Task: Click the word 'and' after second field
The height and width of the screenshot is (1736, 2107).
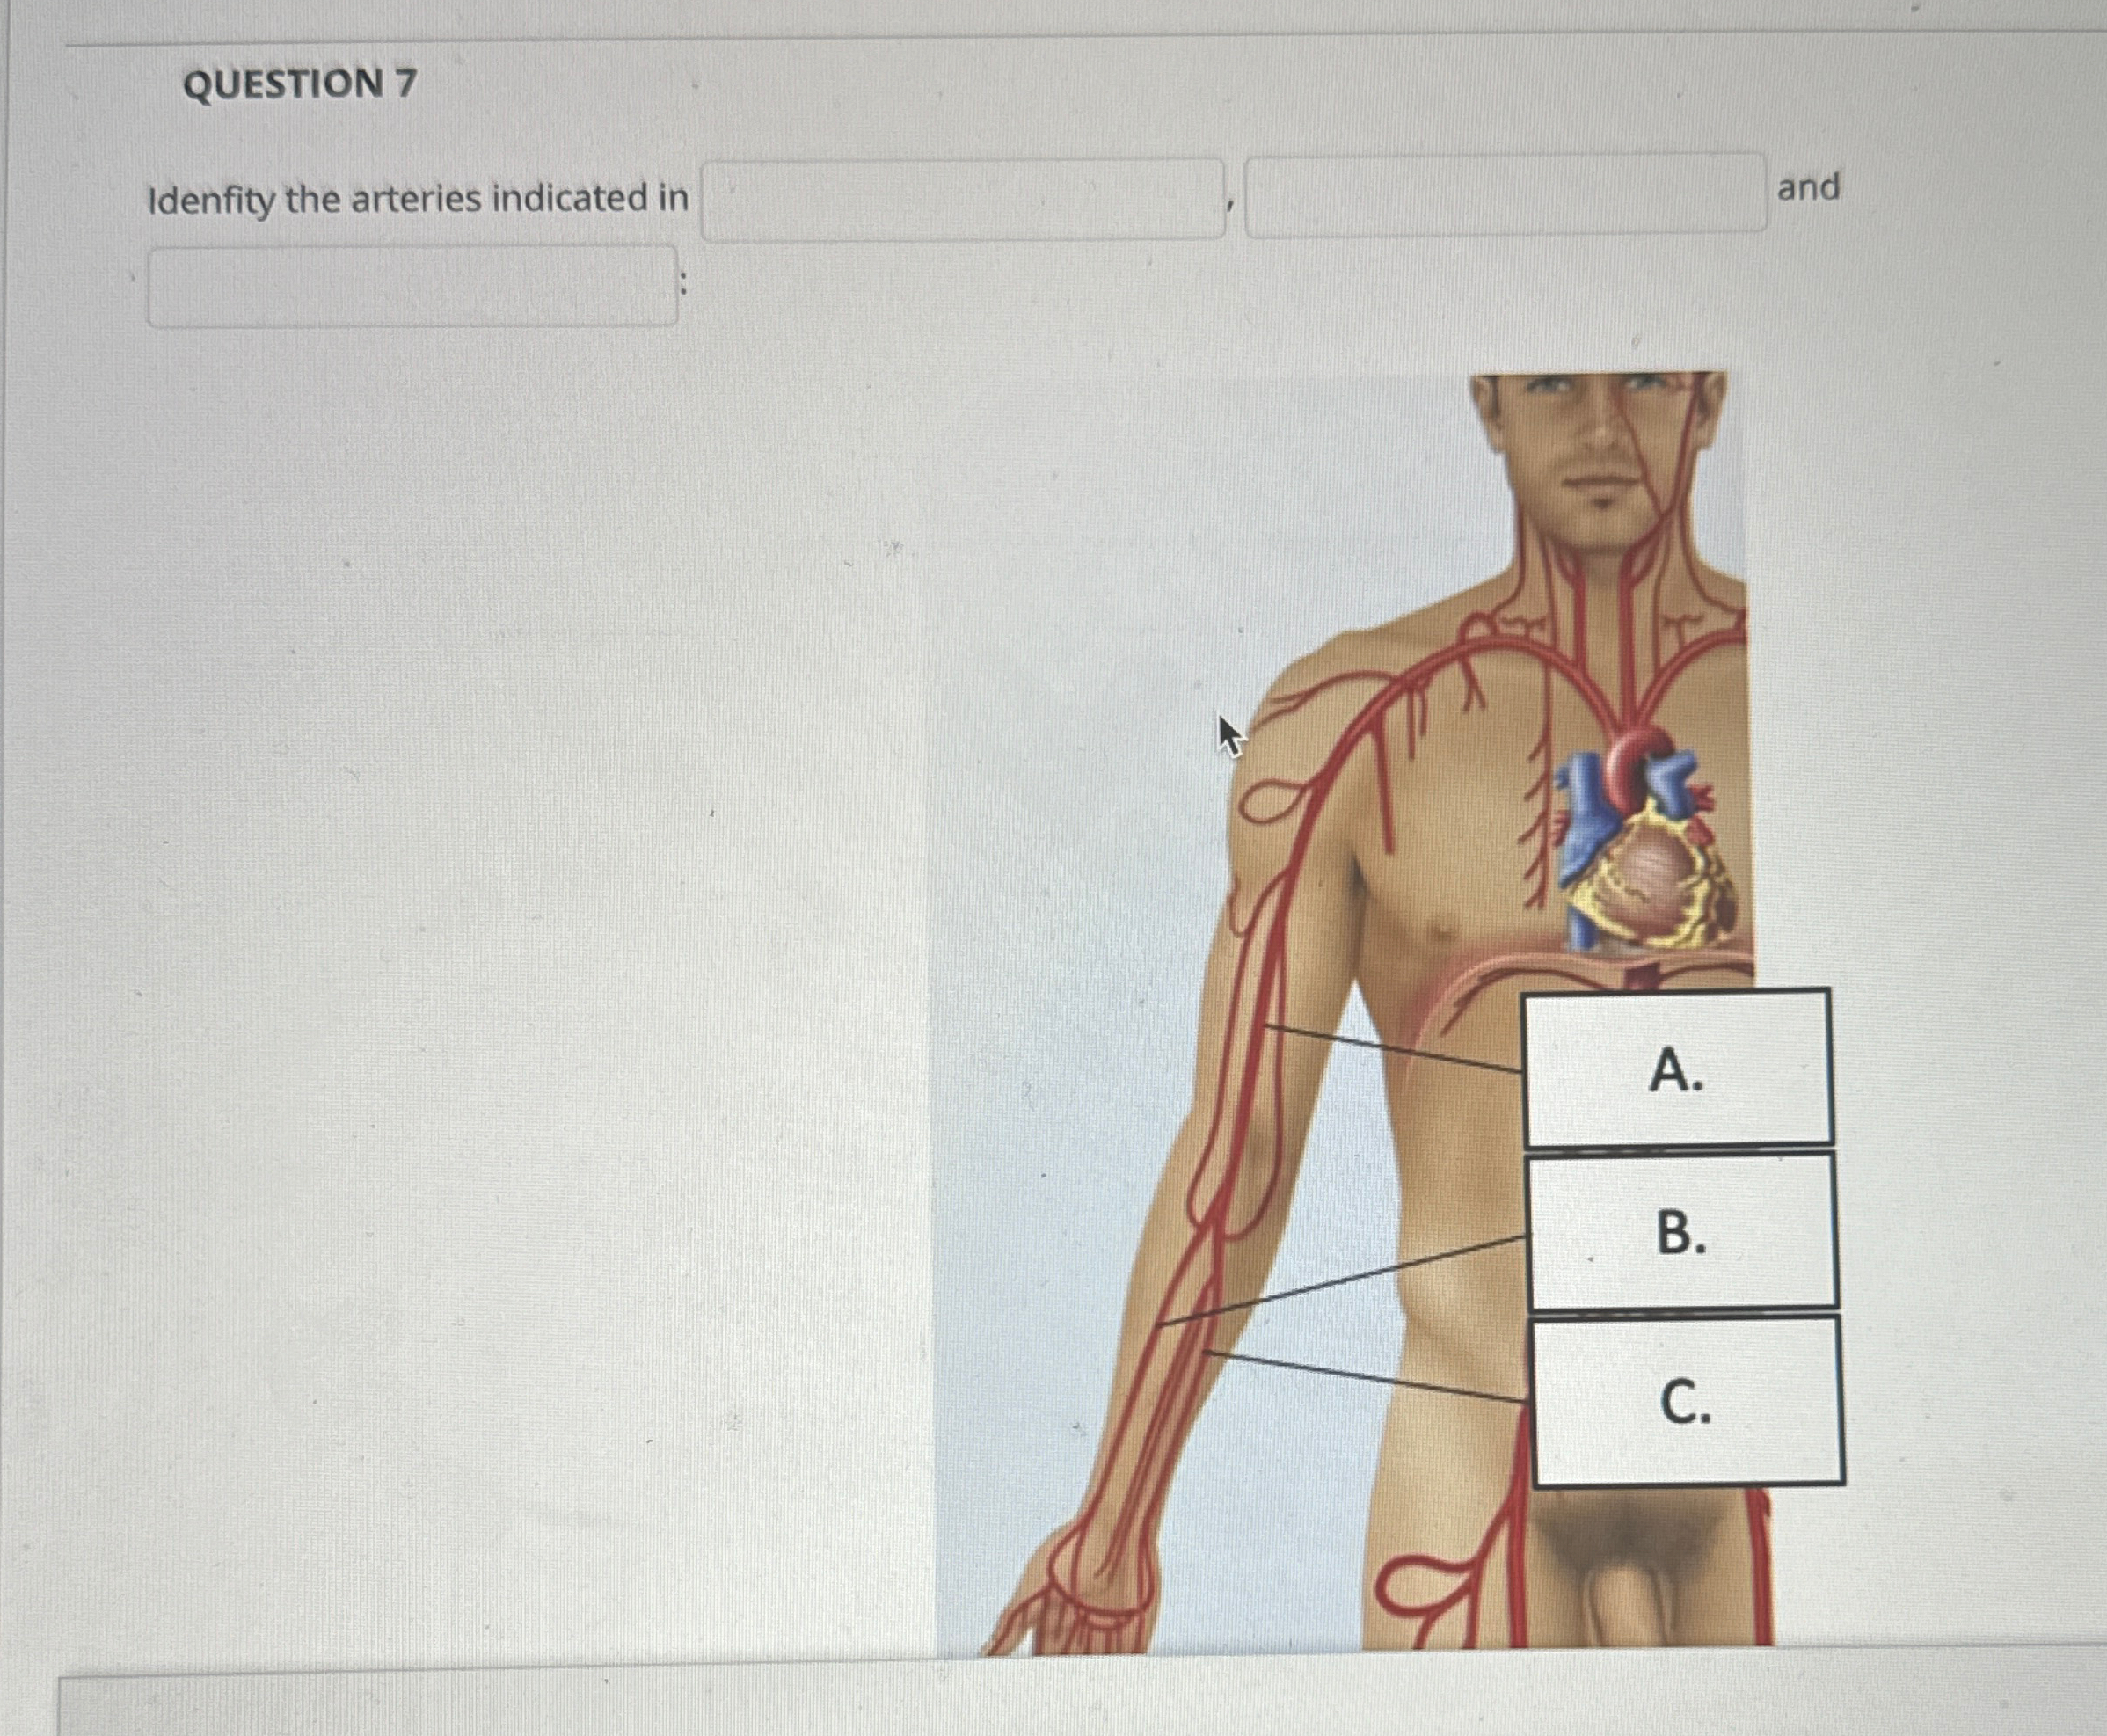Action: [1808, 187]
